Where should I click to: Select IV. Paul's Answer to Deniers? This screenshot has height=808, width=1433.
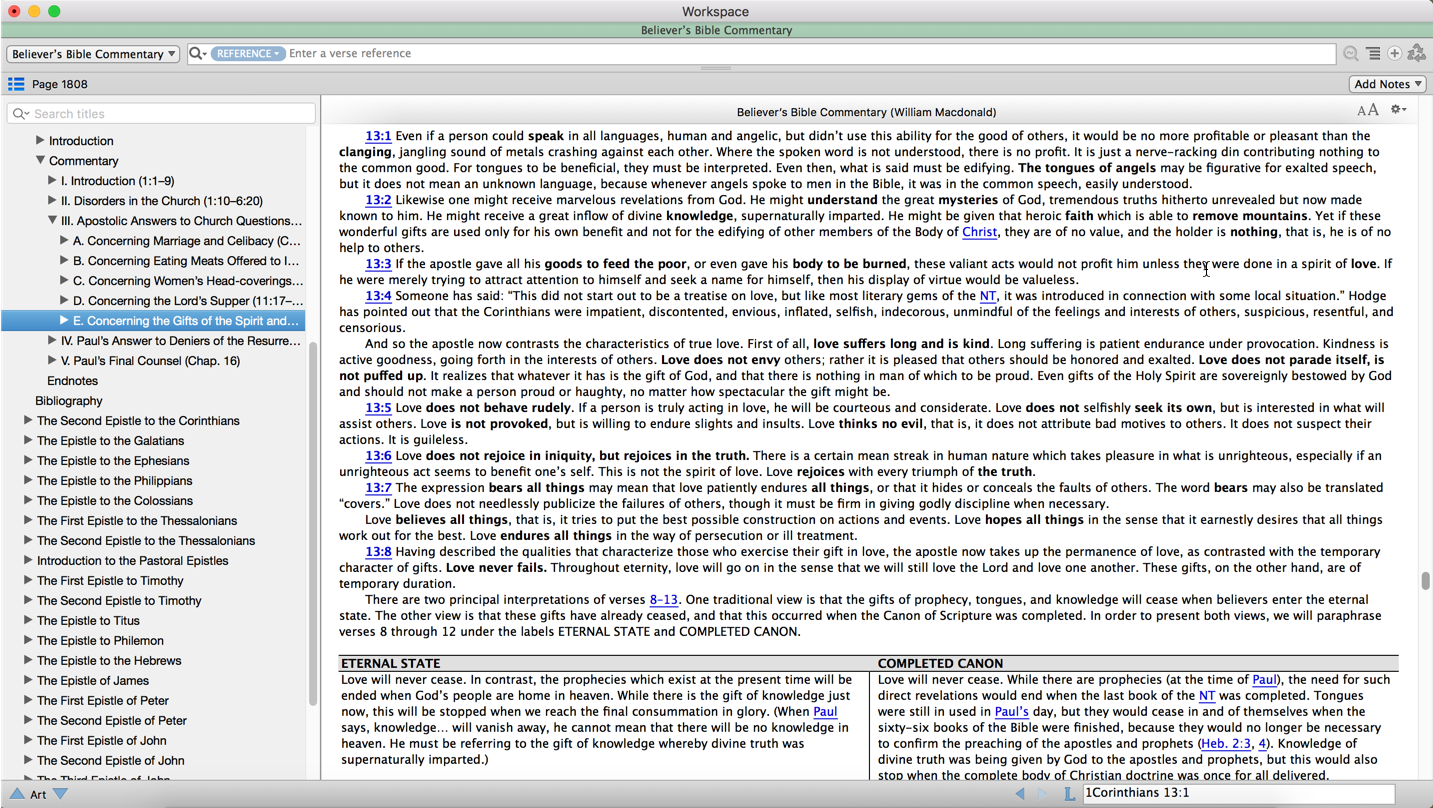coord(180,340)
